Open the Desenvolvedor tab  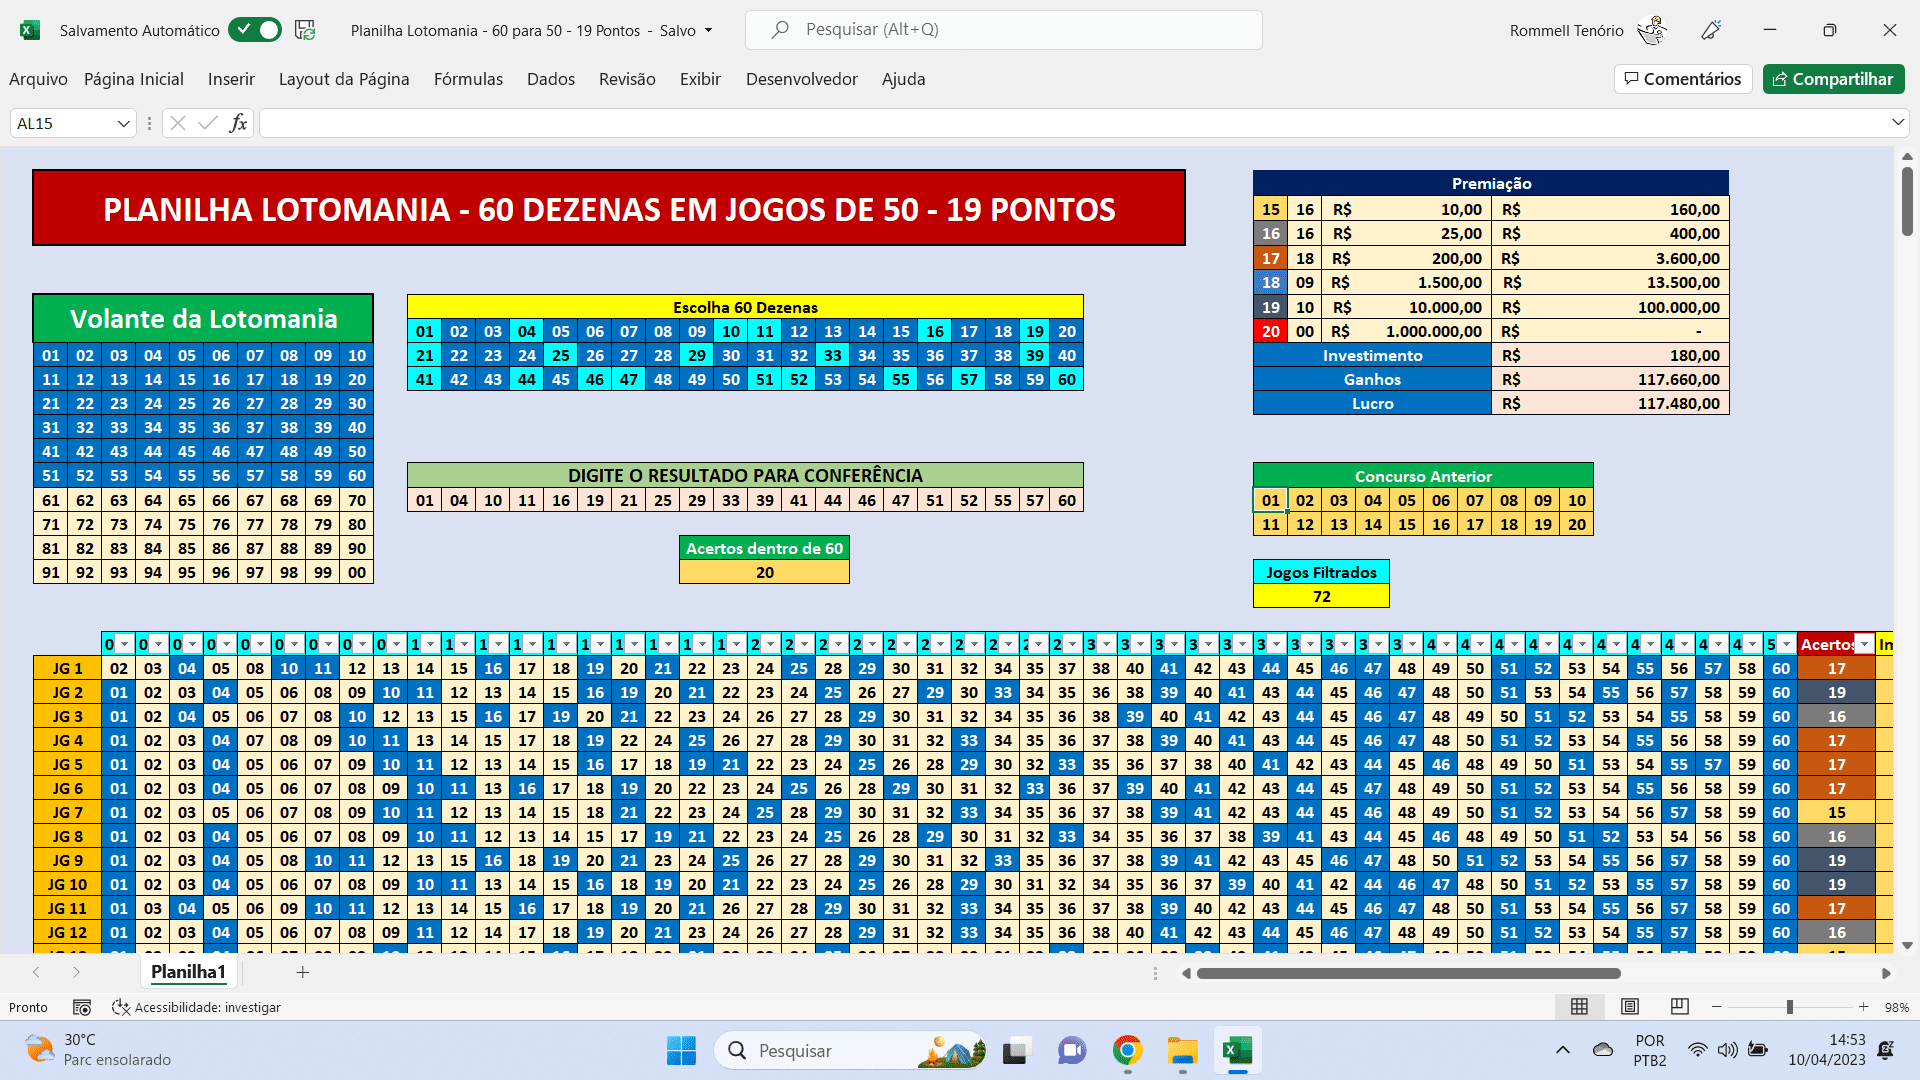point(802,79)
